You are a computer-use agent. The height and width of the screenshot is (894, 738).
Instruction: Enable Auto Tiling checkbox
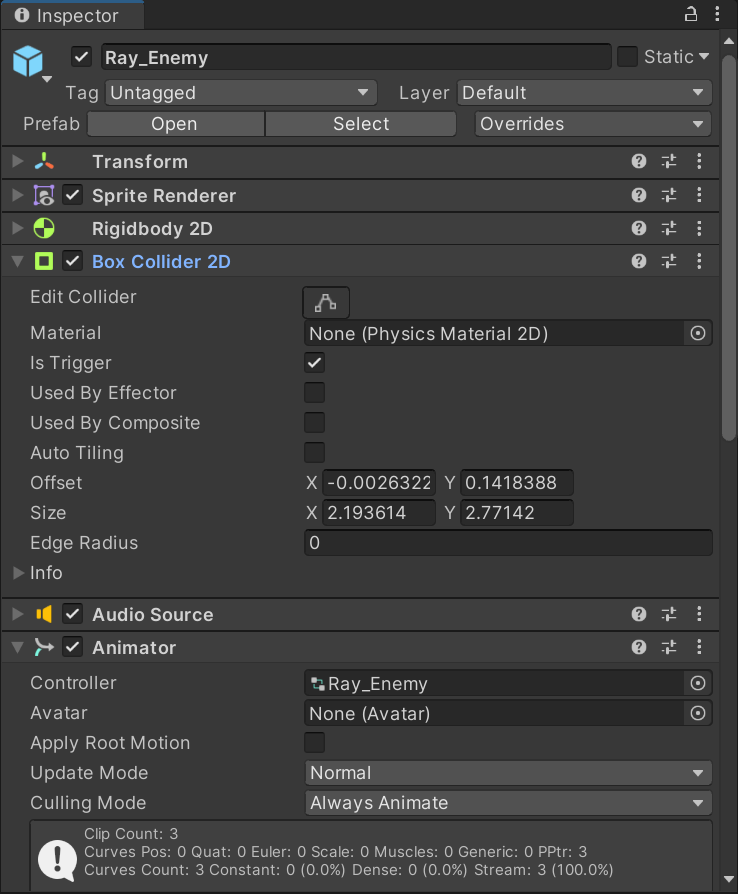point(314,453)
